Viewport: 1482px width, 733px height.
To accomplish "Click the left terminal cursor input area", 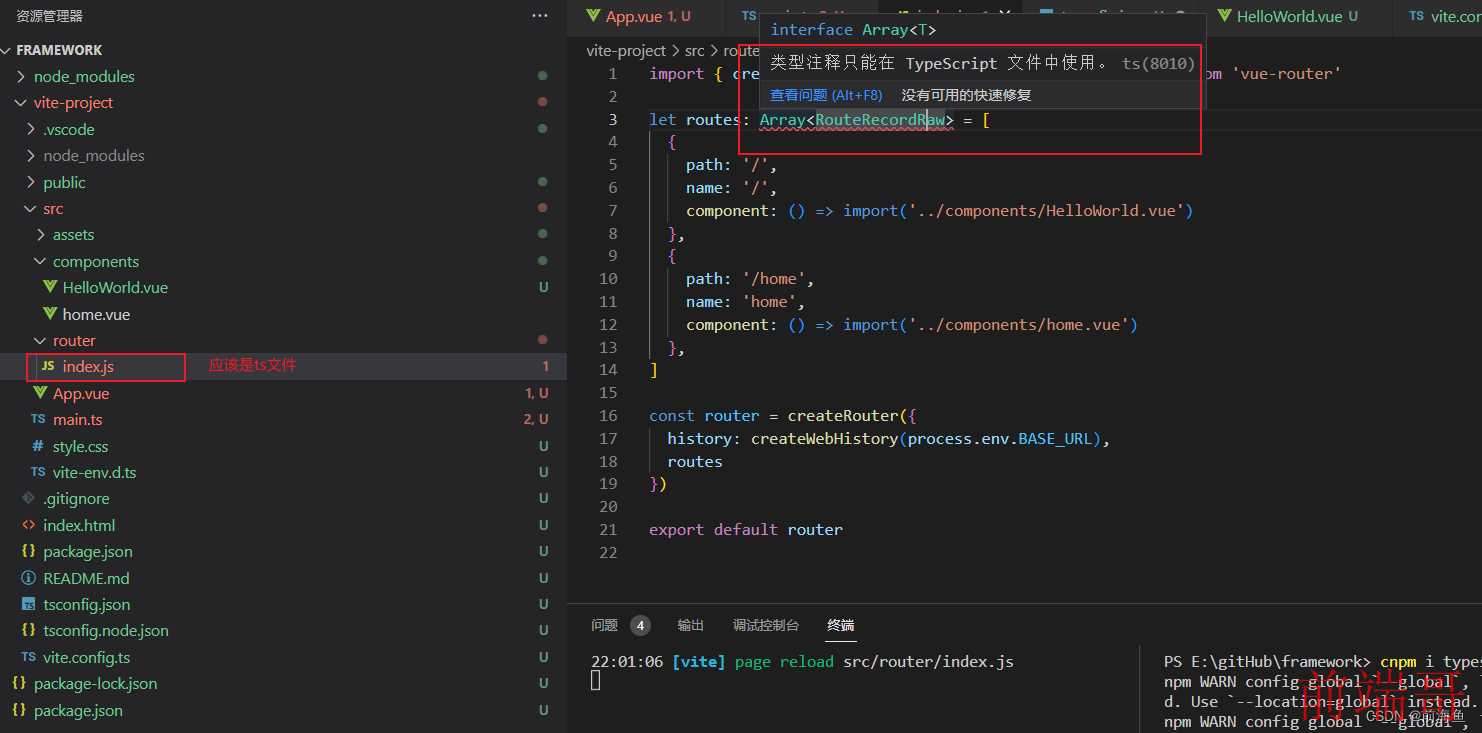I will [596, 681].
